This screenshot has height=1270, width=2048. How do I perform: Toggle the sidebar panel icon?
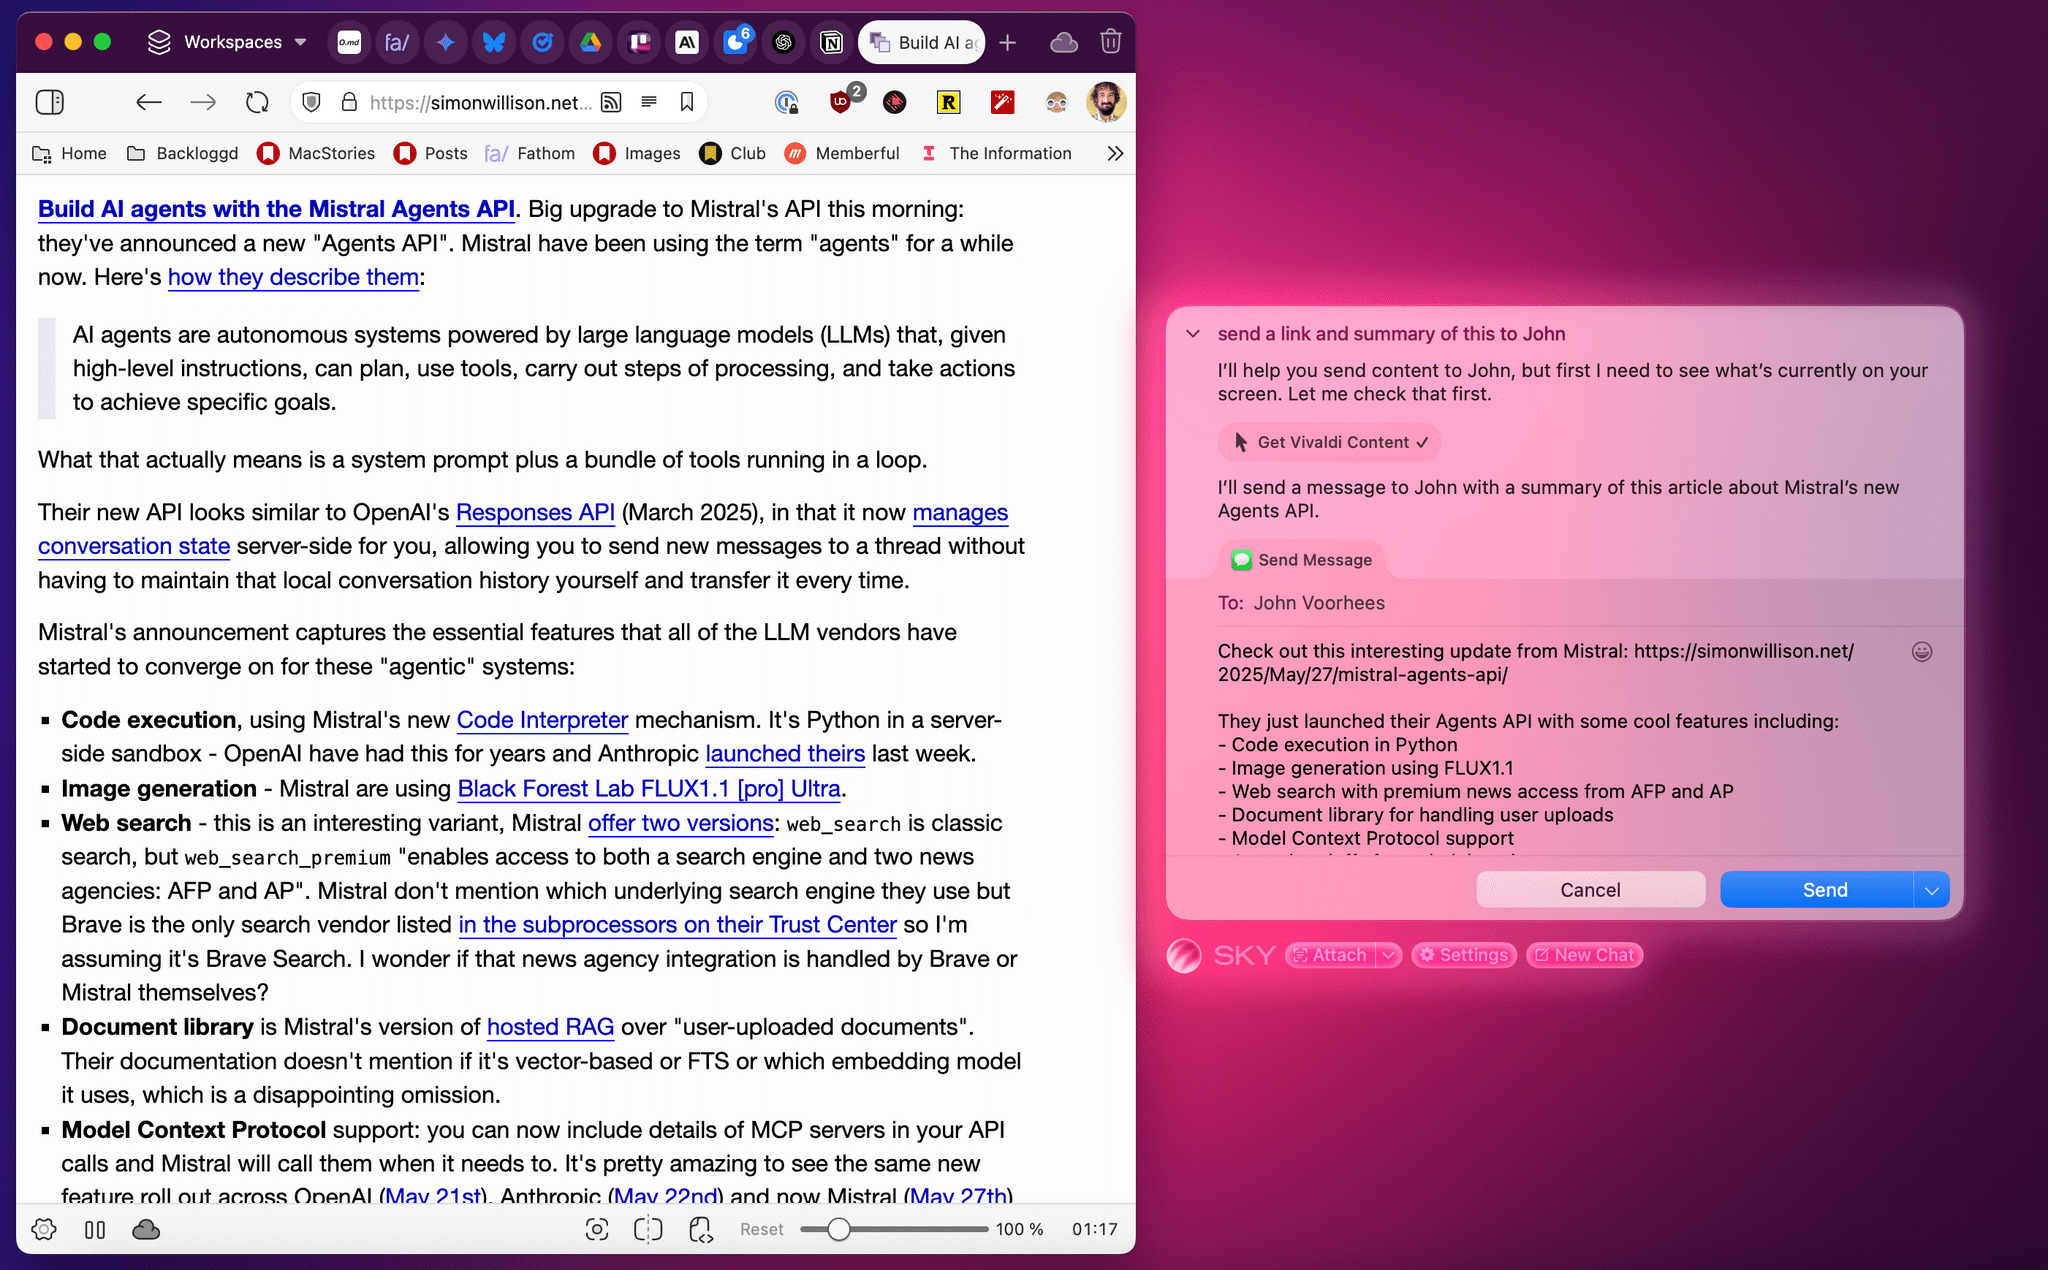pos(49,102)
